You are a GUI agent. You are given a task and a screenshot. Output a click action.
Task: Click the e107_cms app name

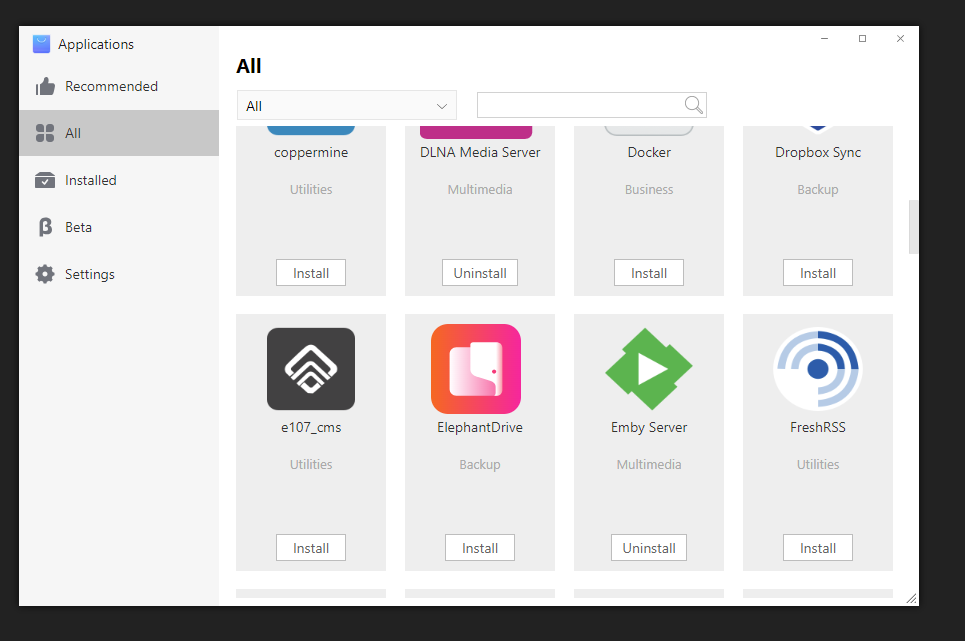coord(311,428)
